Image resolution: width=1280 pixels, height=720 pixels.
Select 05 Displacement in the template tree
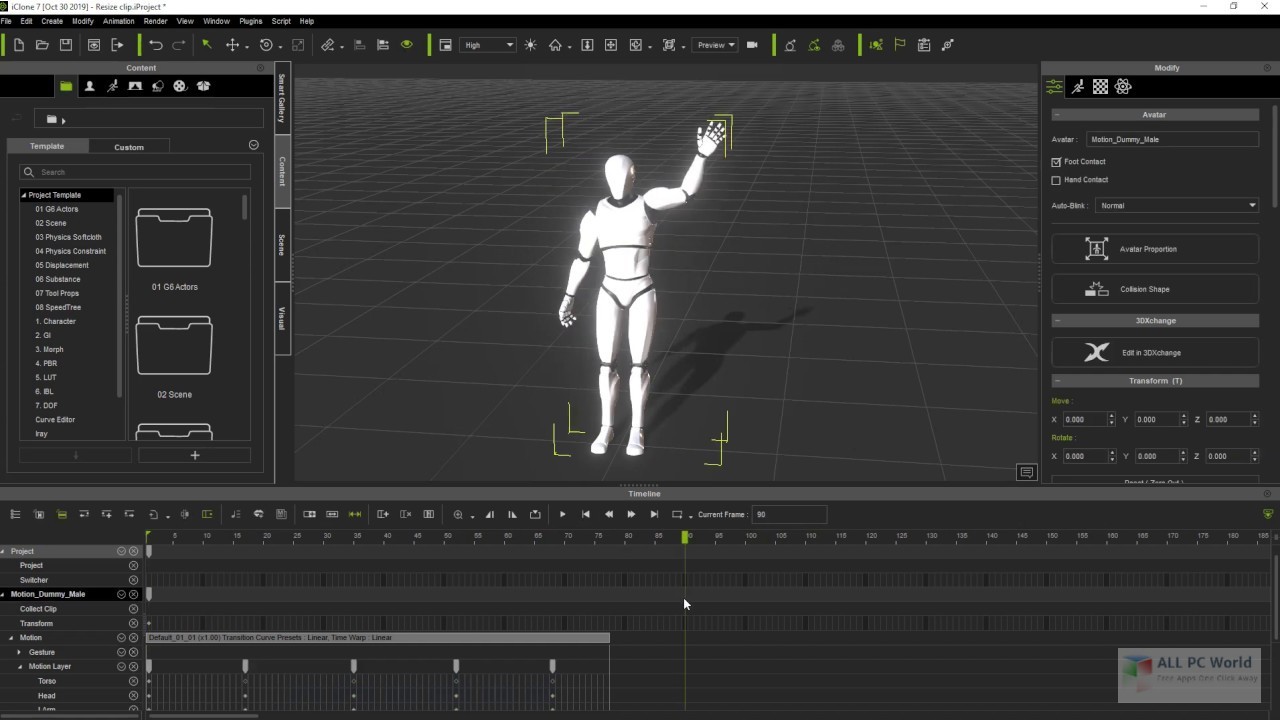pos(62,265)
